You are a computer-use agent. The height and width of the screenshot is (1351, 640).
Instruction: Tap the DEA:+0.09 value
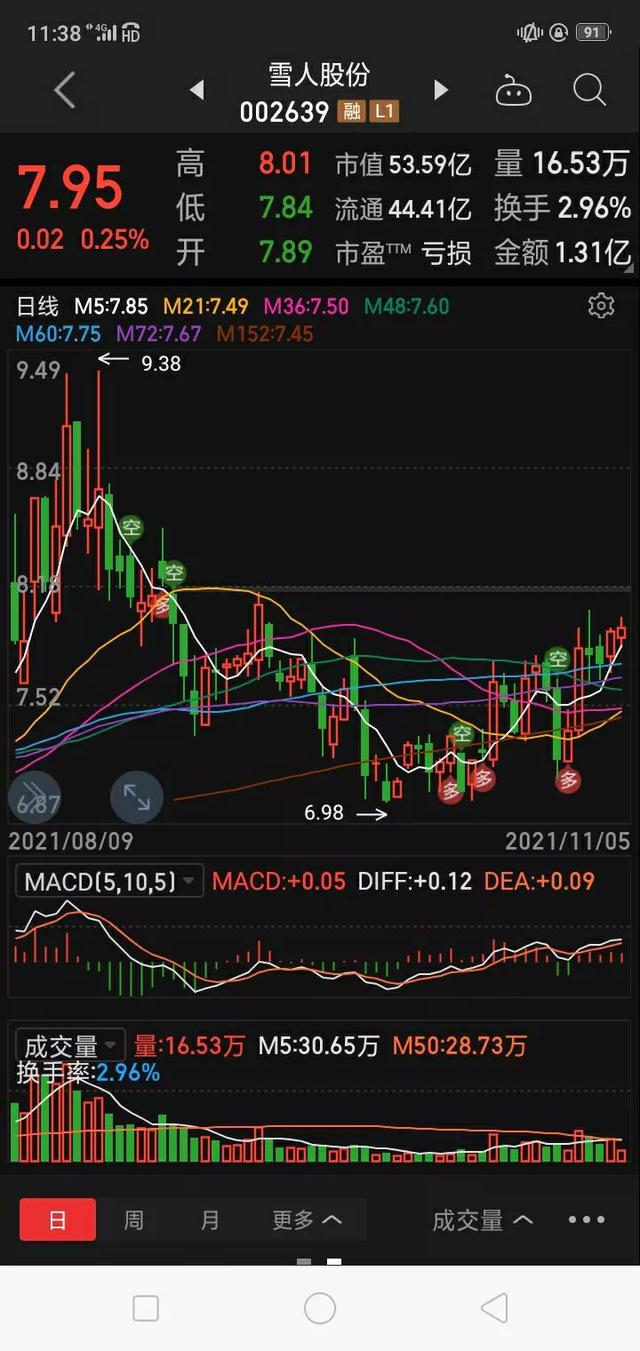click(539, 881)
